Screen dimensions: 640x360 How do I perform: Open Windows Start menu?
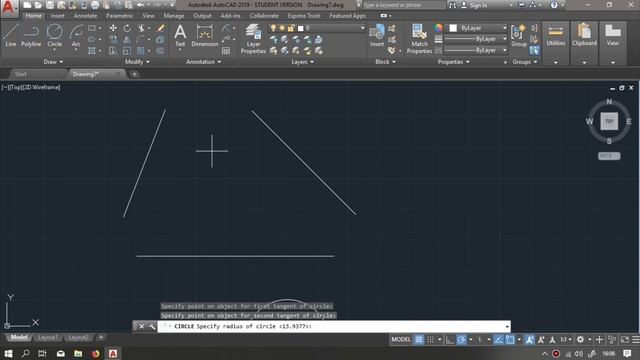8,353
